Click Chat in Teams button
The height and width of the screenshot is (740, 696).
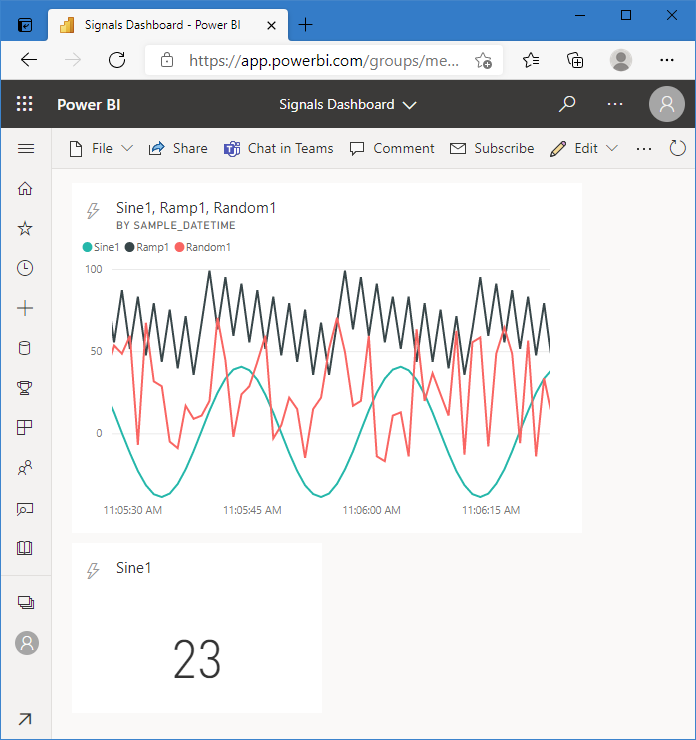tap(278, 149)
